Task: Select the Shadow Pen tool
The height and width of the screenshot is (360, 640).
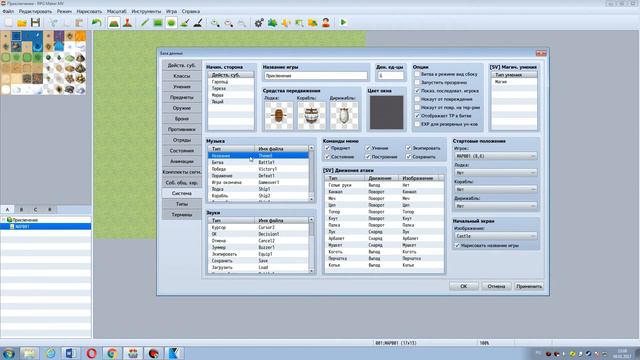Action: pyautogui.click(x=198, y=22)
